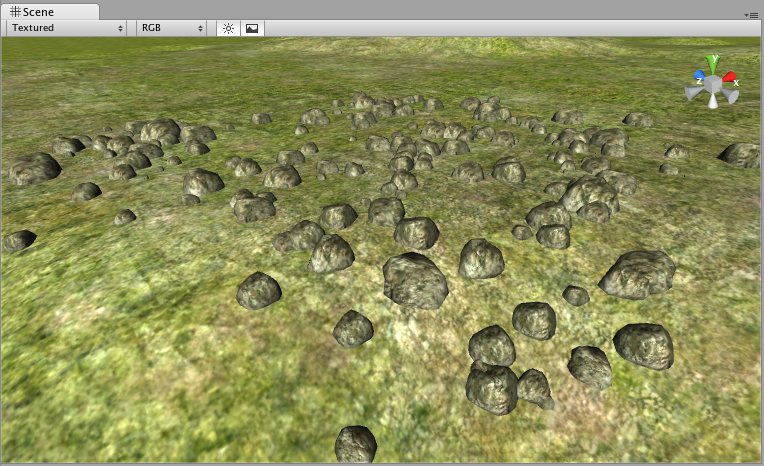Open the Textured draw mode dropdown
Image resolution: width=764 pixels, height=466 pixels.
coord(67,28)
